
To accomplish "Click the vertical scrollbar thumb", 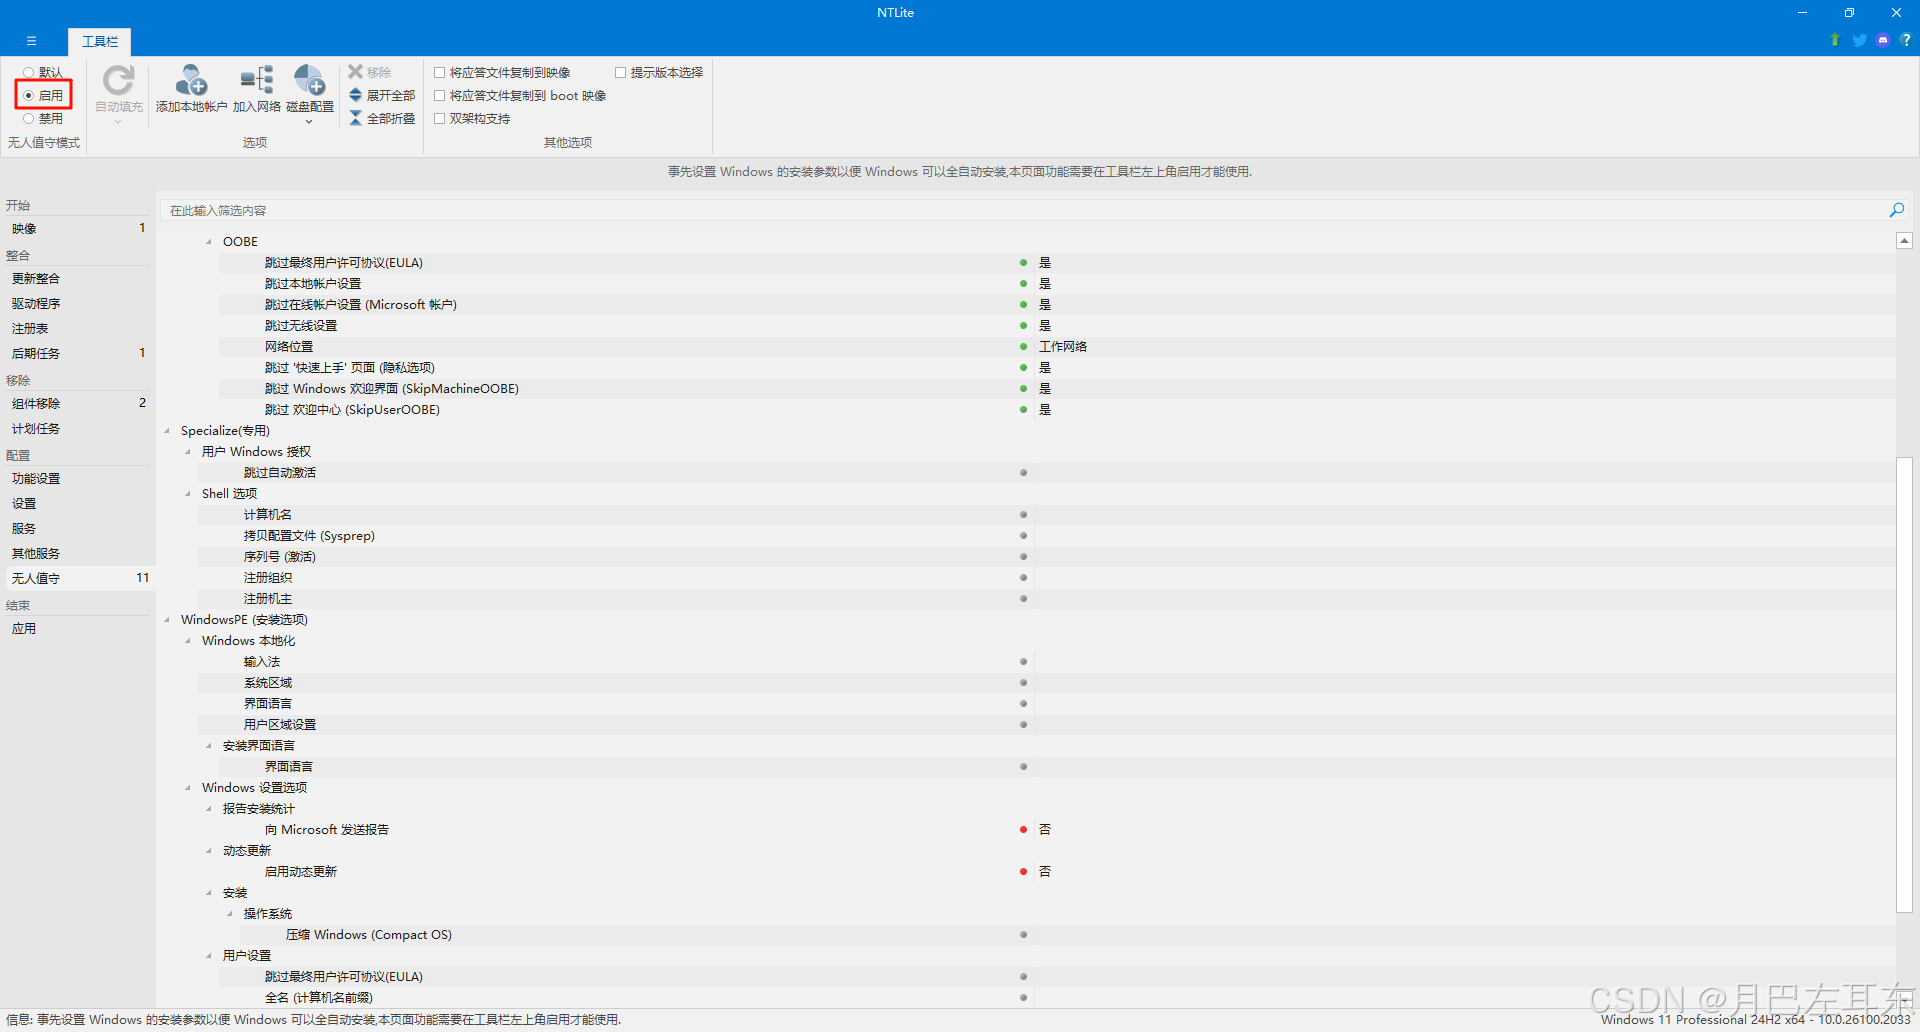I will [x=1904, y=685].
